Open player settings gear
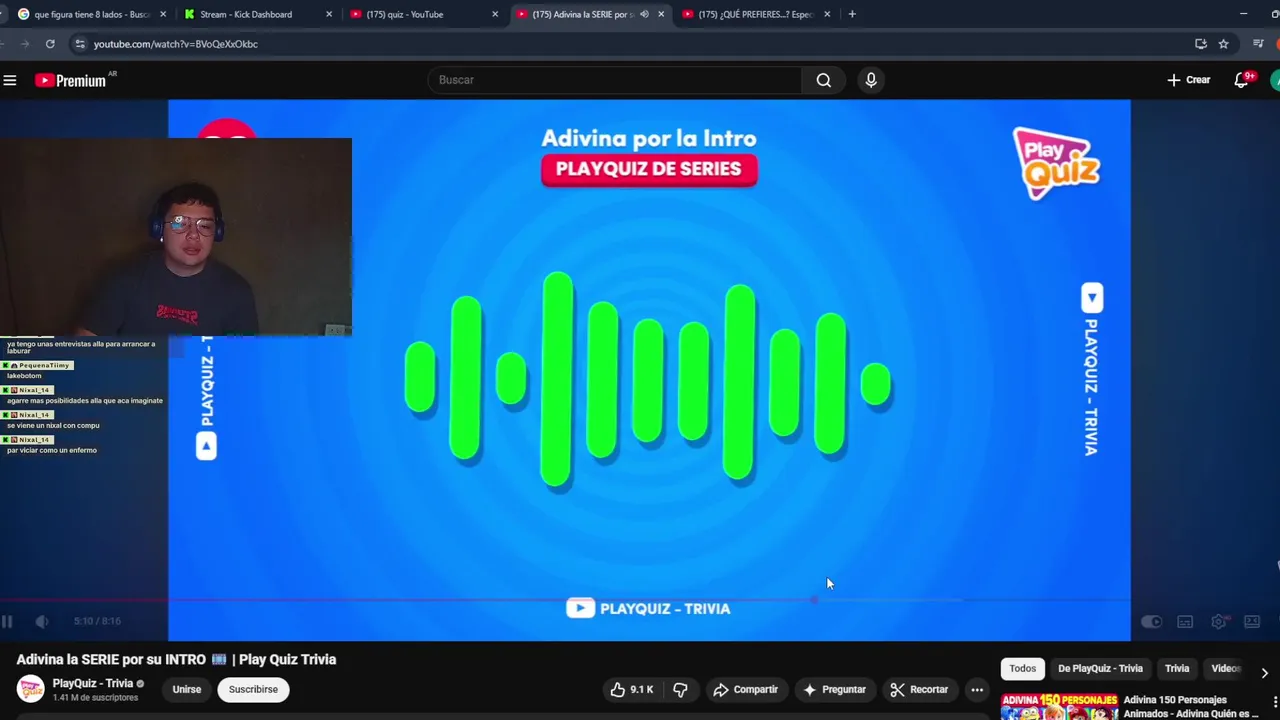Viewport: 1280px width, 720px height. [x=1218, y=621]
